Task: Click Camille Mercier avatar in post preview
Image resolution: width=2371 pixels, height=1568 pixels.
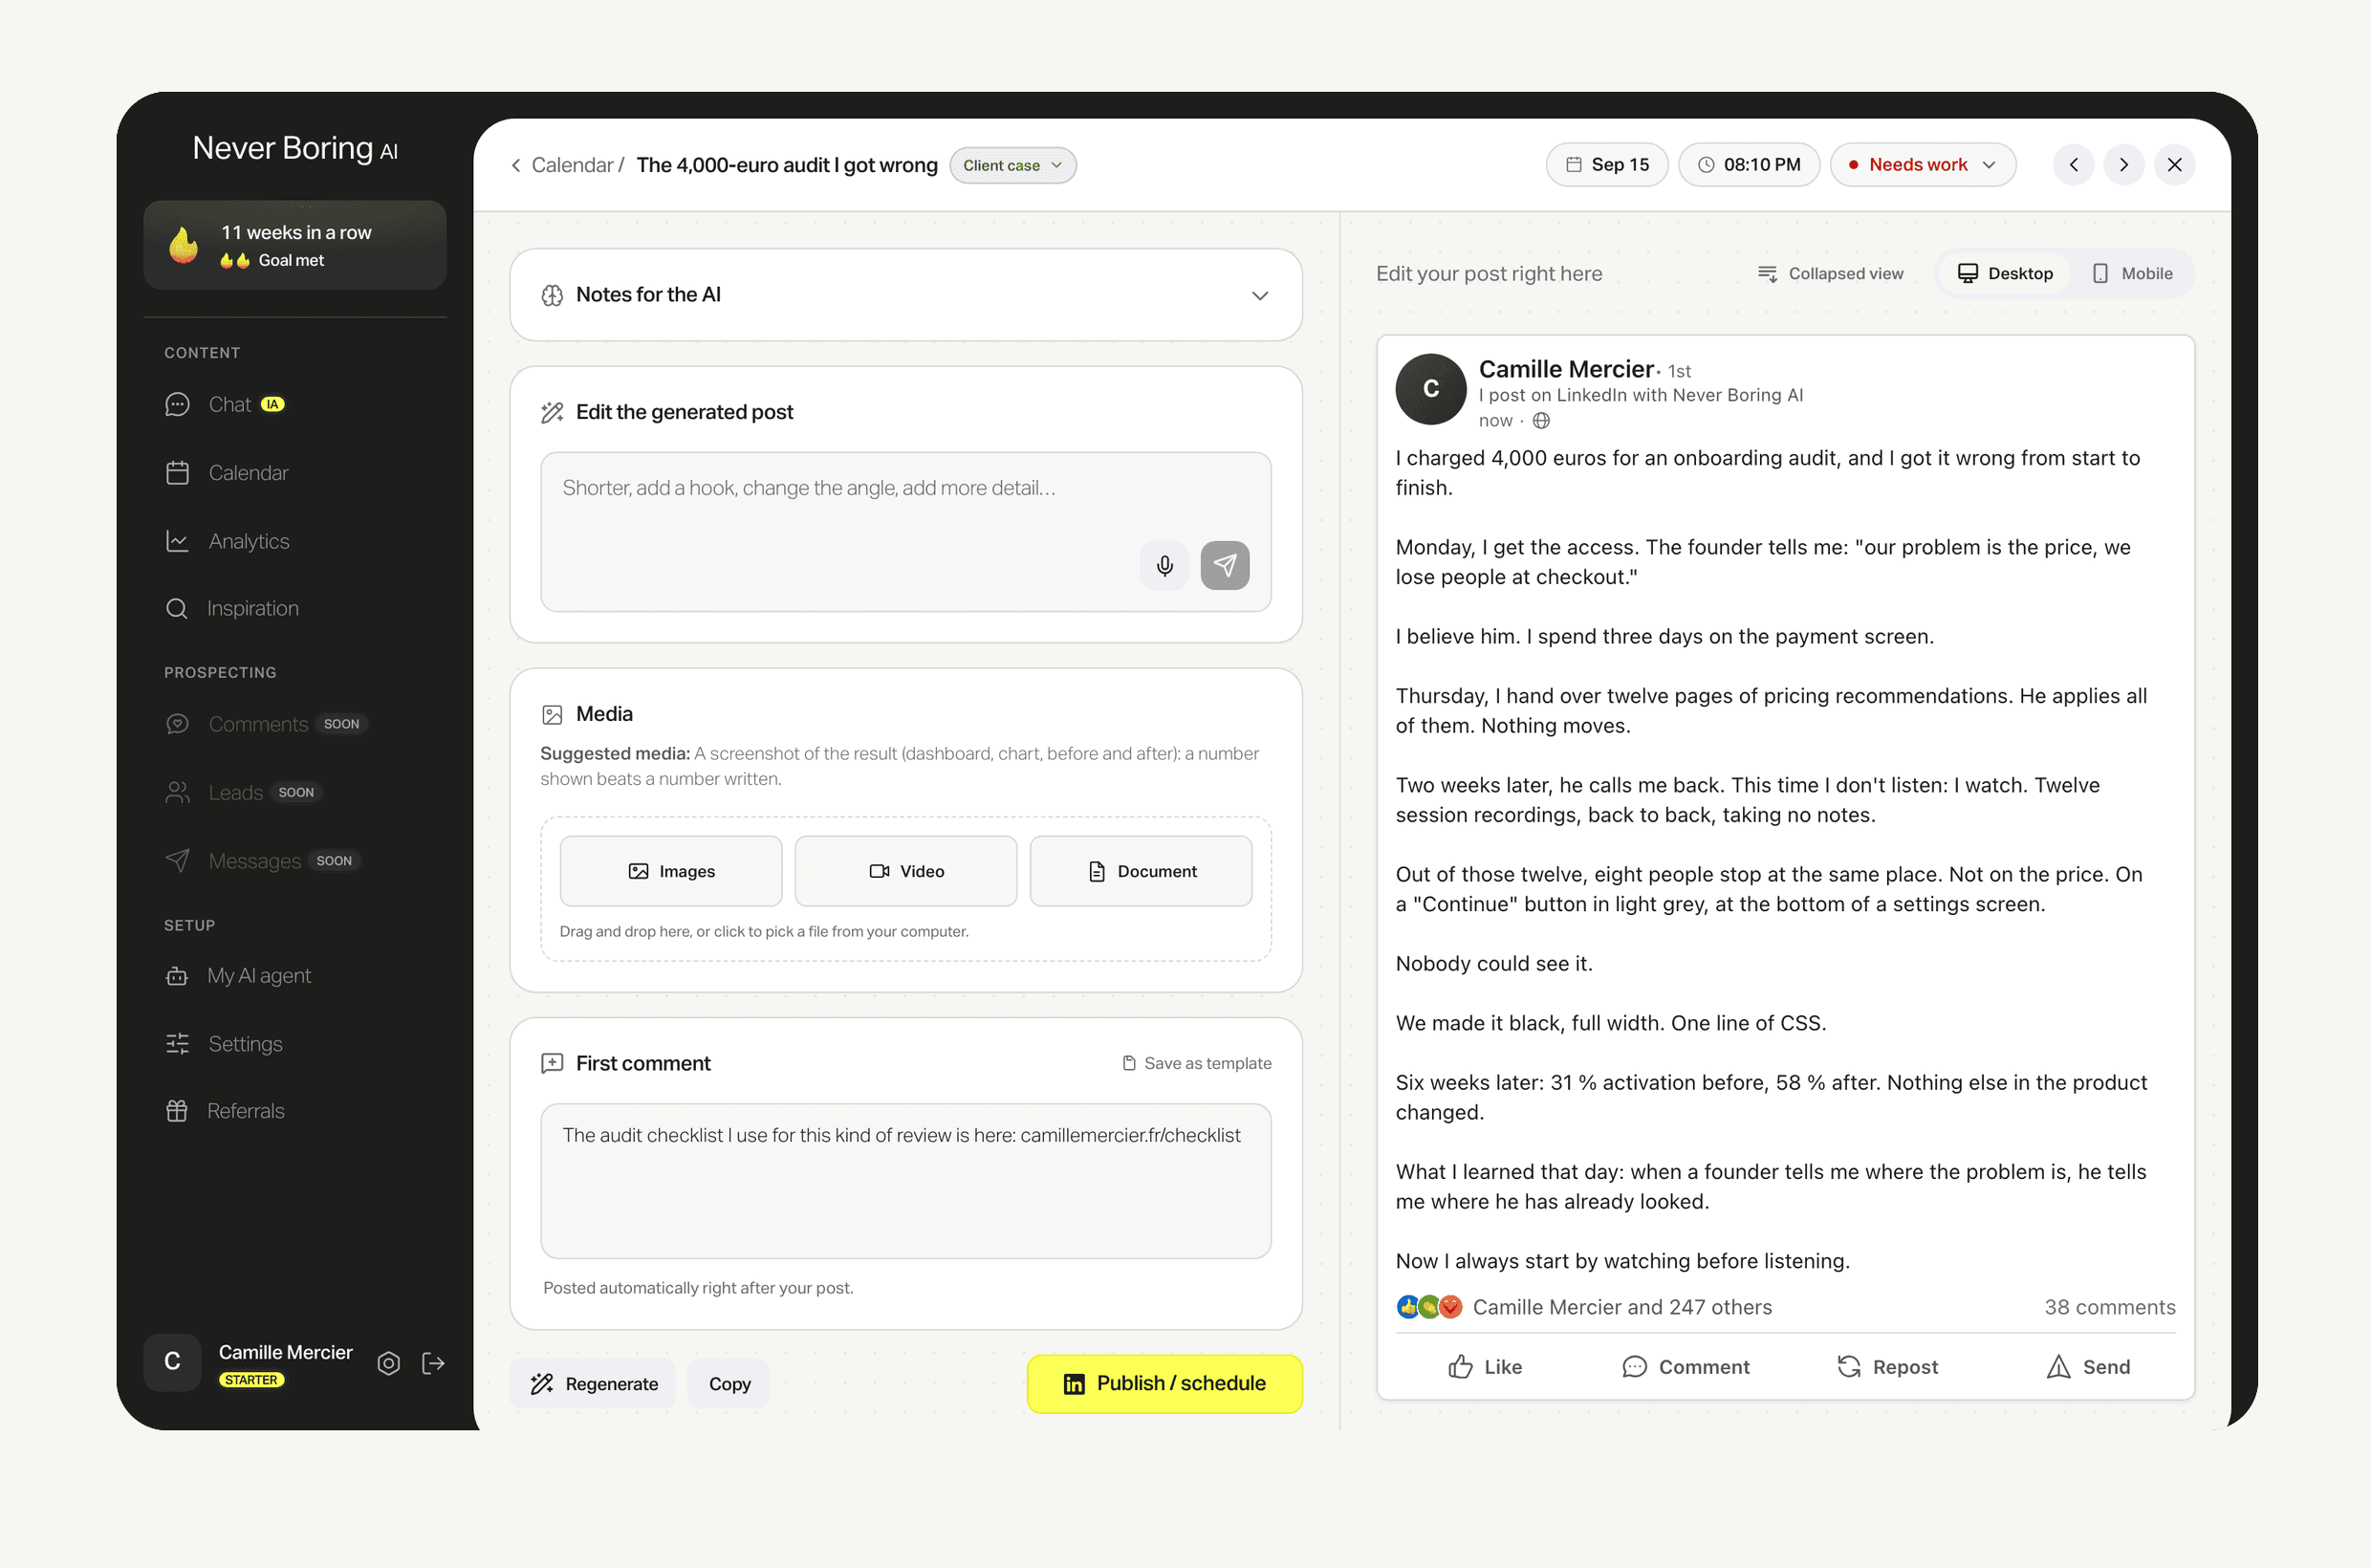Action: (1431, 389)
